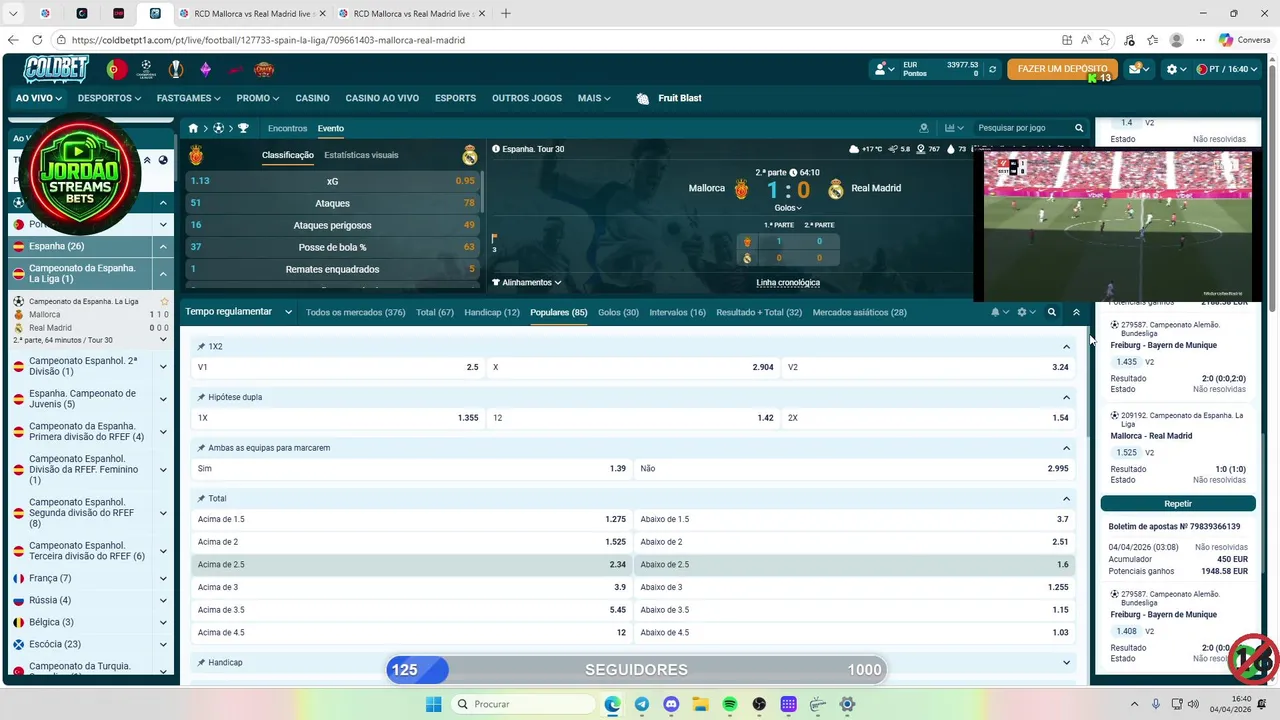Click the Repetir bet button
The width and height of the screenshot is (1280, 720).
point(1178,504)
